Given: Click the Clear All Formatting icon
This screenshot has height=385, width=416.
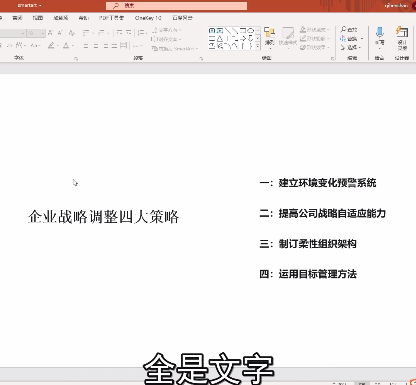Looking at the screenshot, I should click(72, 33).
